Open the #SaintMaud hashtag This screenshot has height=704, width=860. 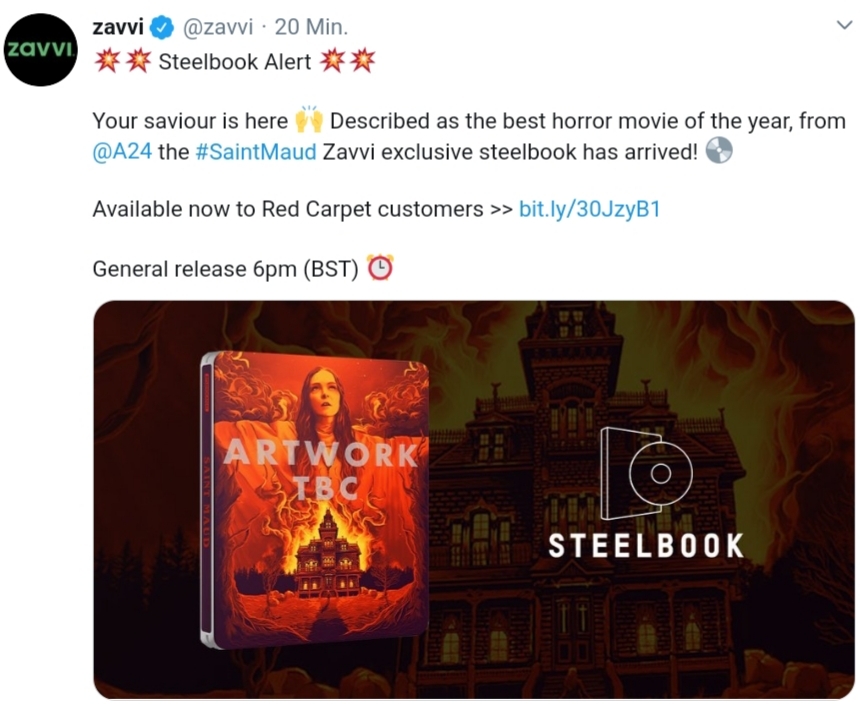pos(256,152)
